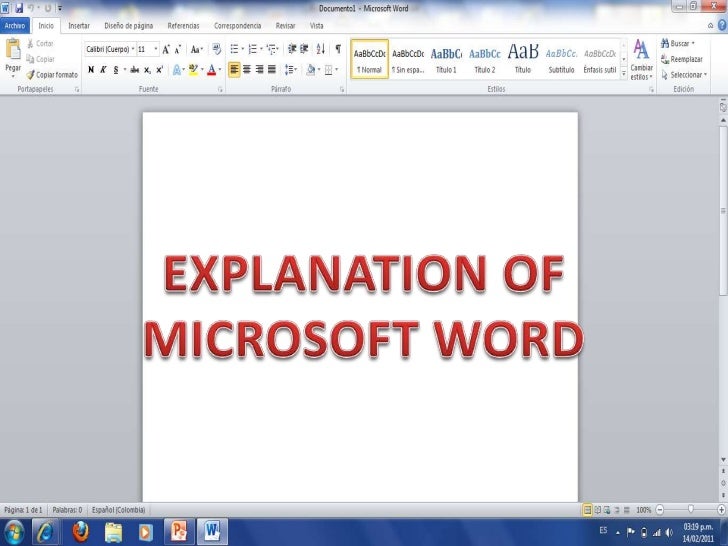
Task: Click the Palabras: 0 word count
Action: (x=67, y=510)
